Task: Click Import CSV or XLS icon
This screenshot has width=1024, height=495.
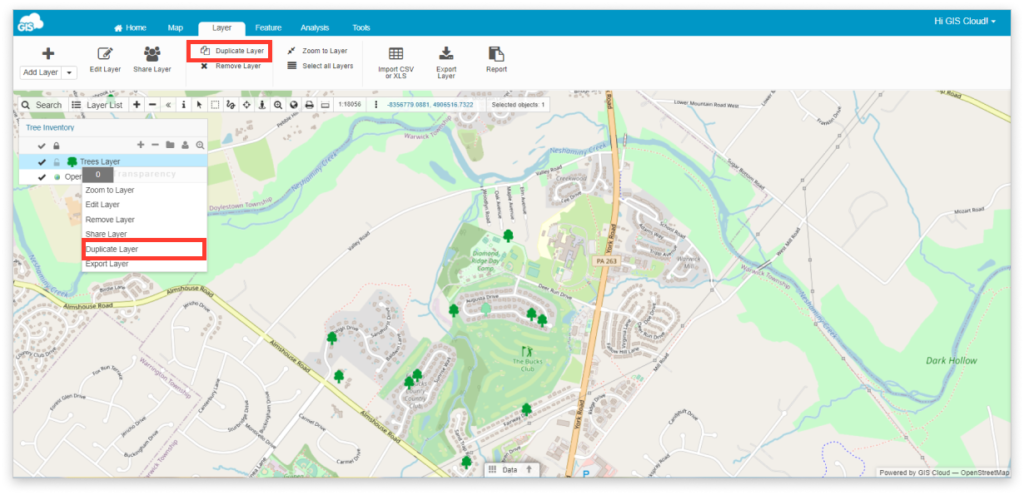Action: coord(395,63)
